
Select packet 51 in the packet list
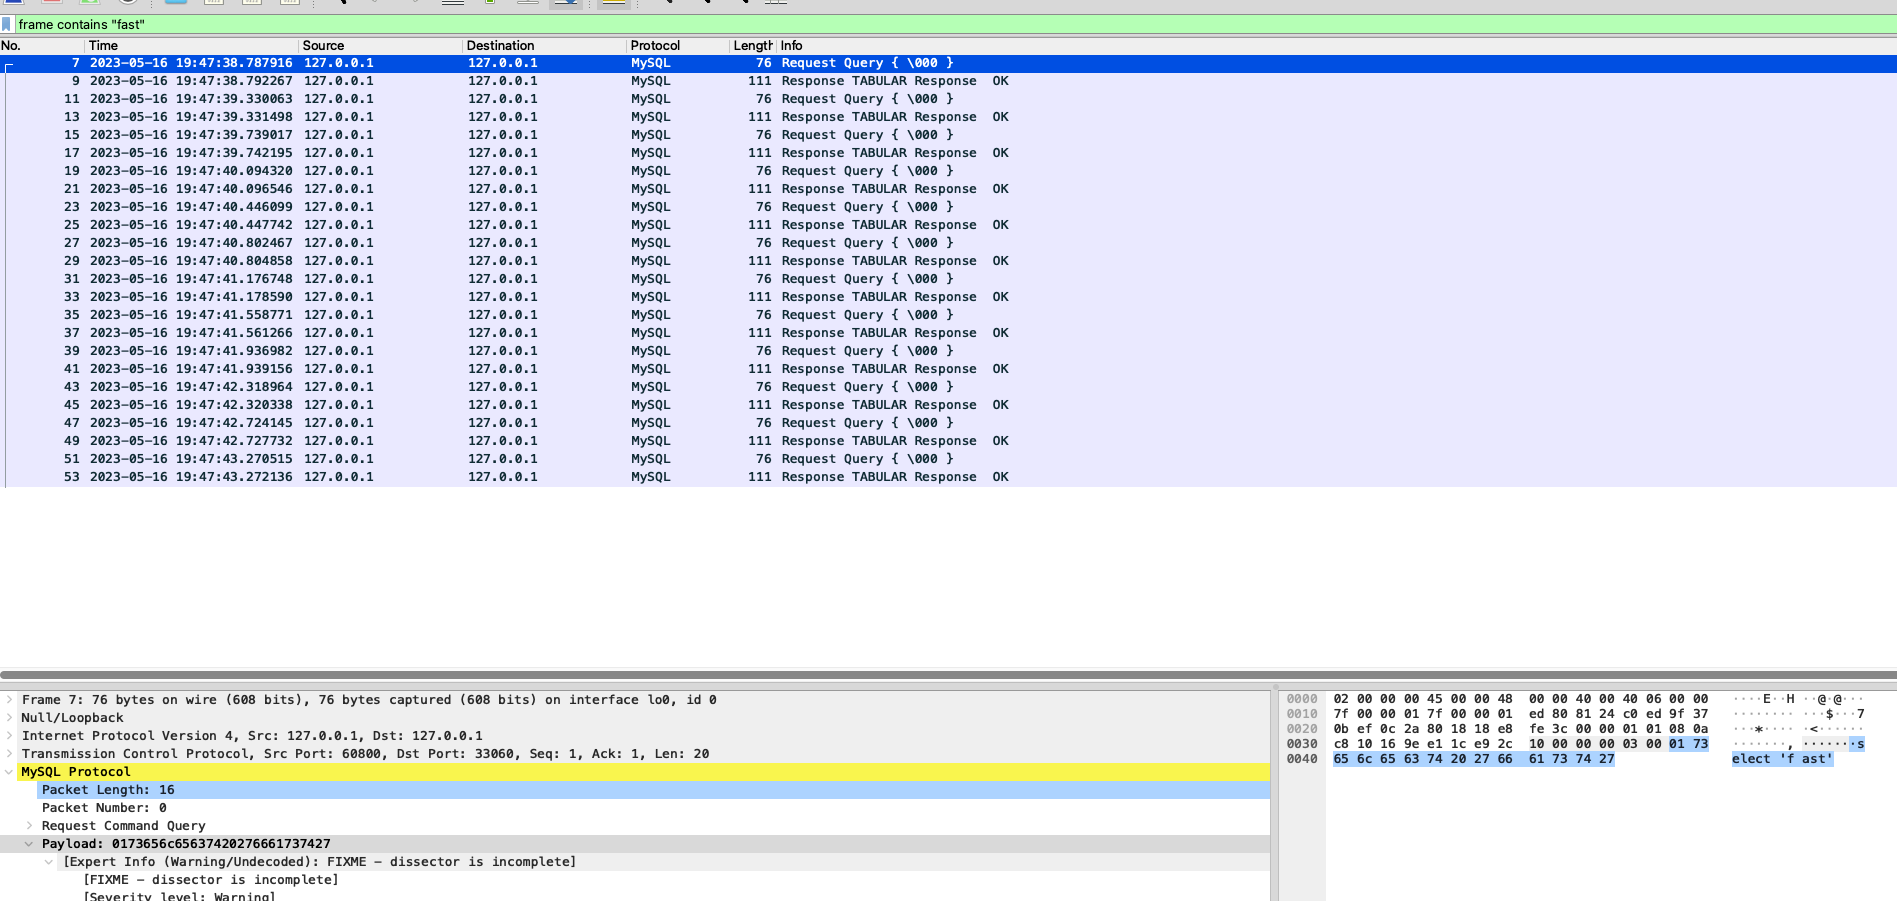(x=948, y=459)
